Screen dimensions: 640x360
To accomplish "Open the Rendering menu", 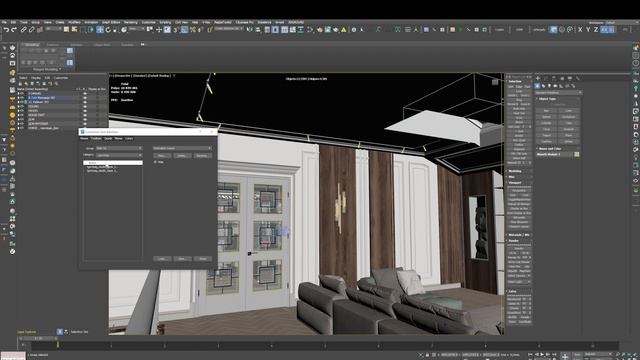I will coord(131,22).
